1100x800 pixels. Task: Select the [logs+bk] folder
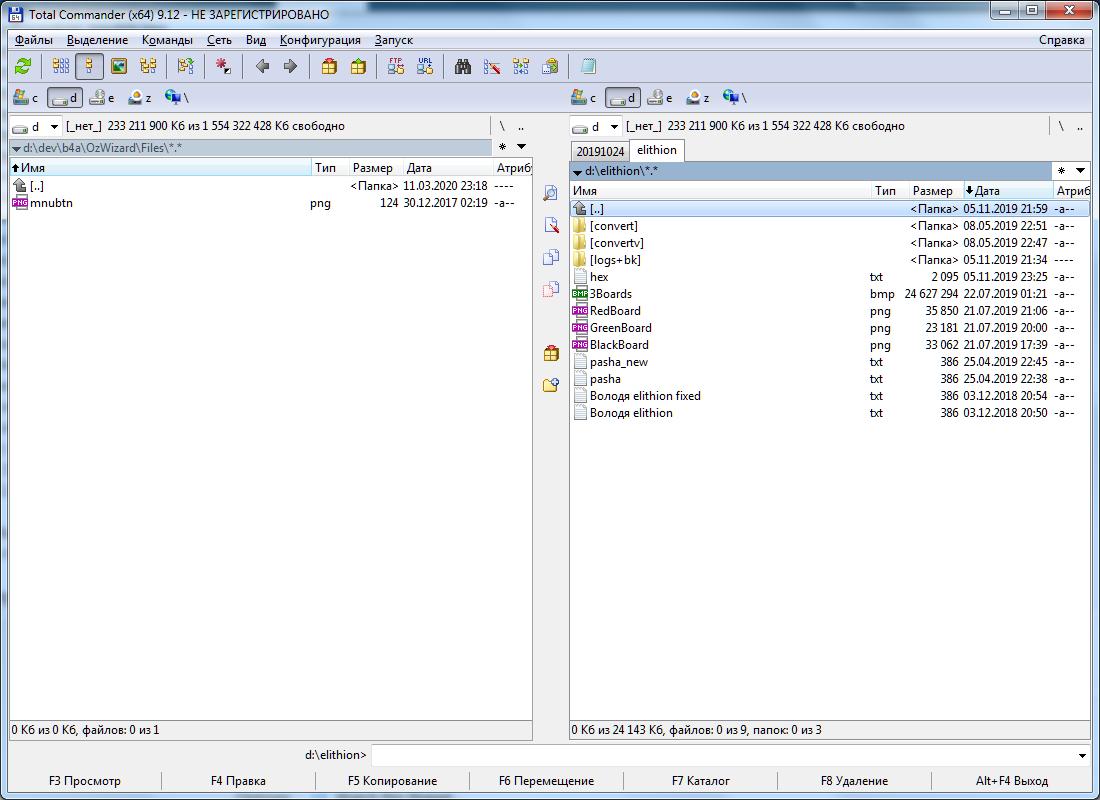[830, 260]
